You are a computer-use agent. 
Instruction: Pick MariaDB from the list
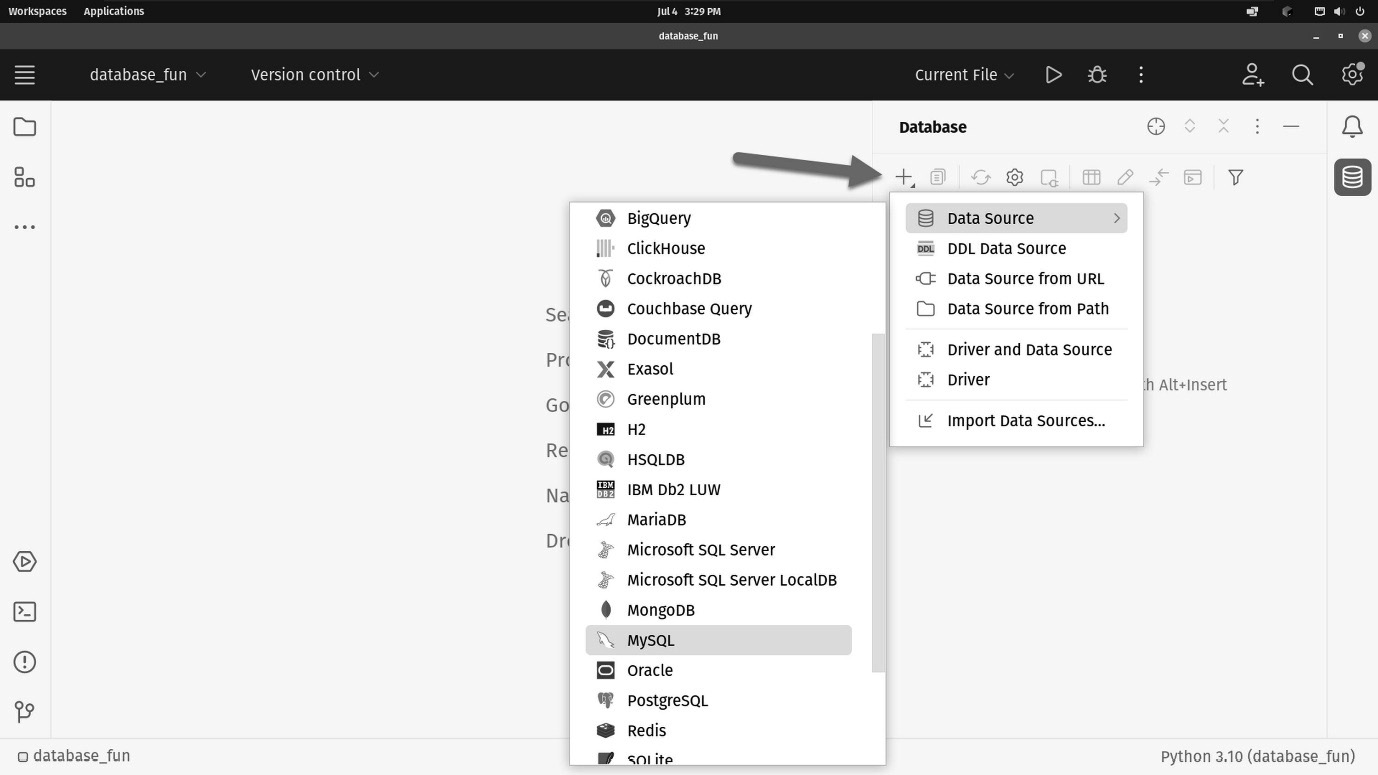point(719,519)
